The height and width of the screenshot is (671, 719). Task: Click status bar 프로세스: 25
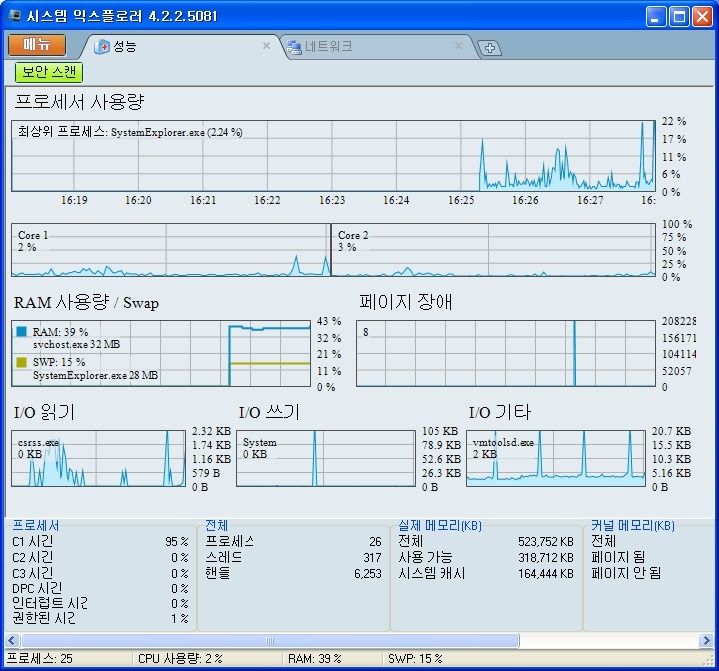(x=40, y=659)
